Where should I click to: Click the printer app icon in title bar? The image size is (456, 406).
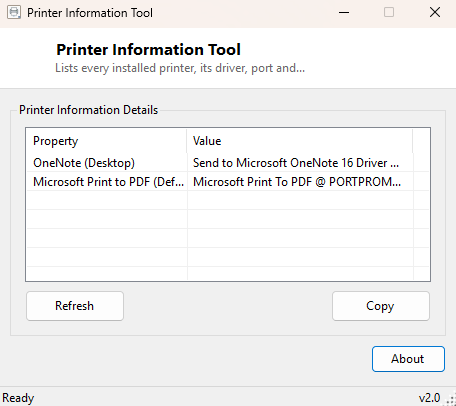(14, 13)
